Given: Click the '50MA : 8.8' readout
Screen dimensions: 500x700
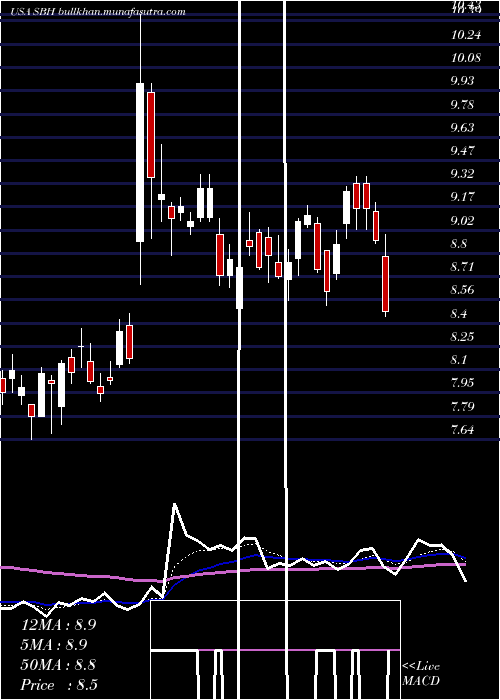Looking at the screenshot, I should click(x=58, y=665).
